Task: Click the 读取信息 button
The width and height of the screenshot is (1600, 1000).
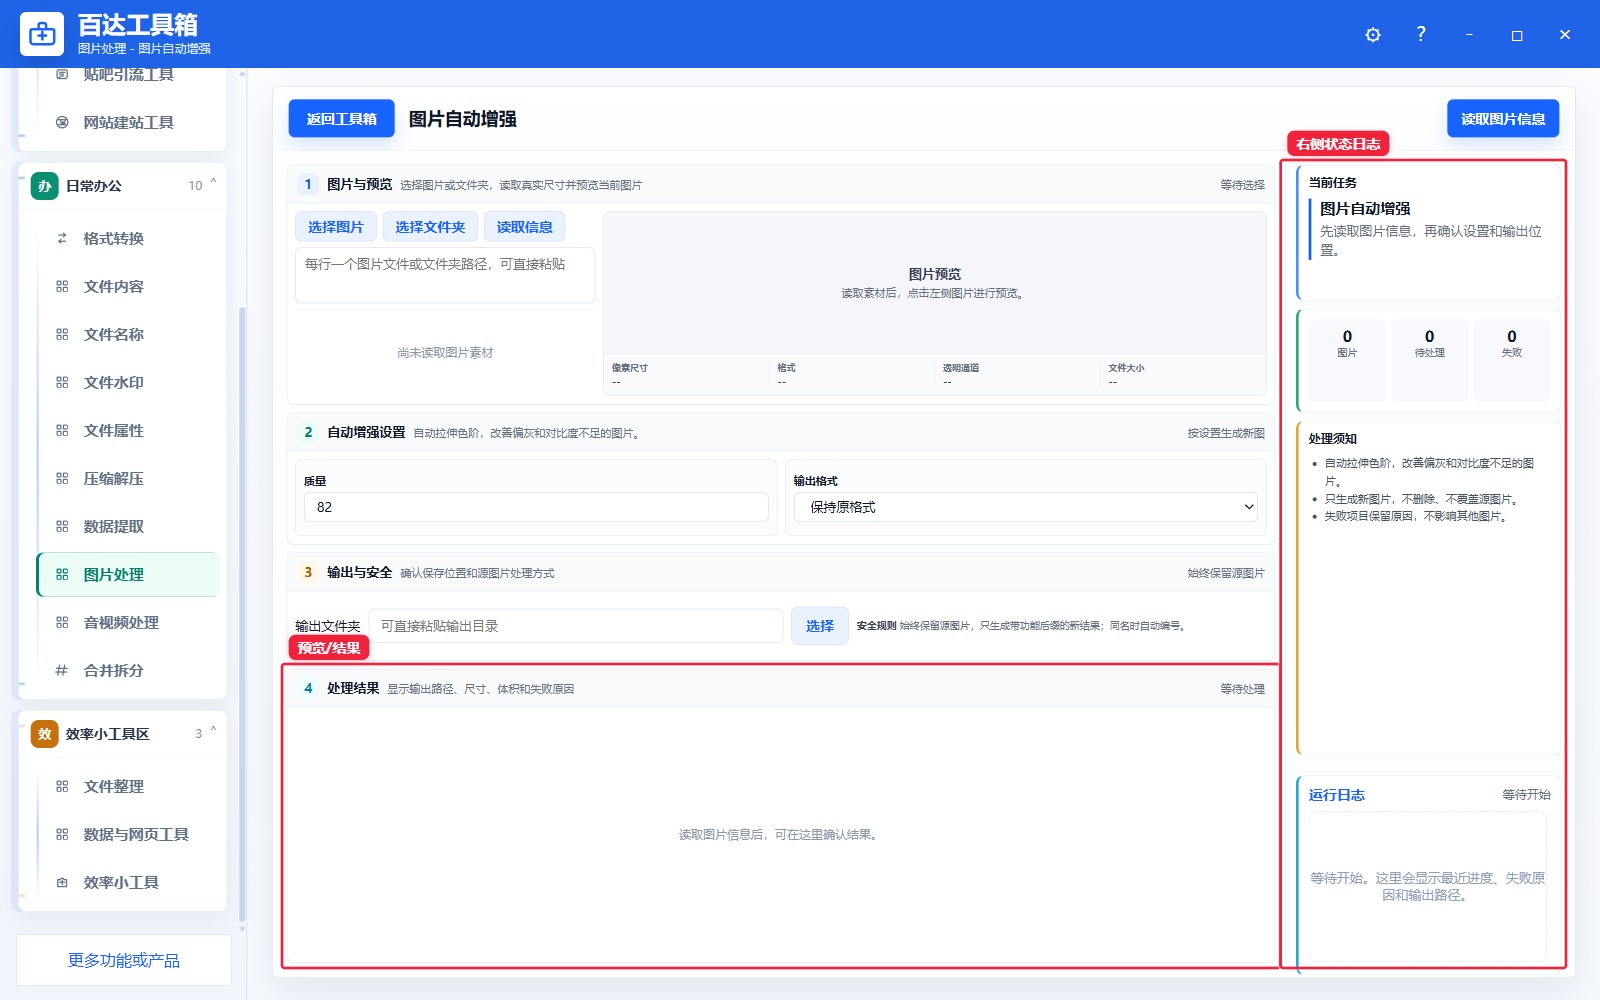Action: pos(525,227)
